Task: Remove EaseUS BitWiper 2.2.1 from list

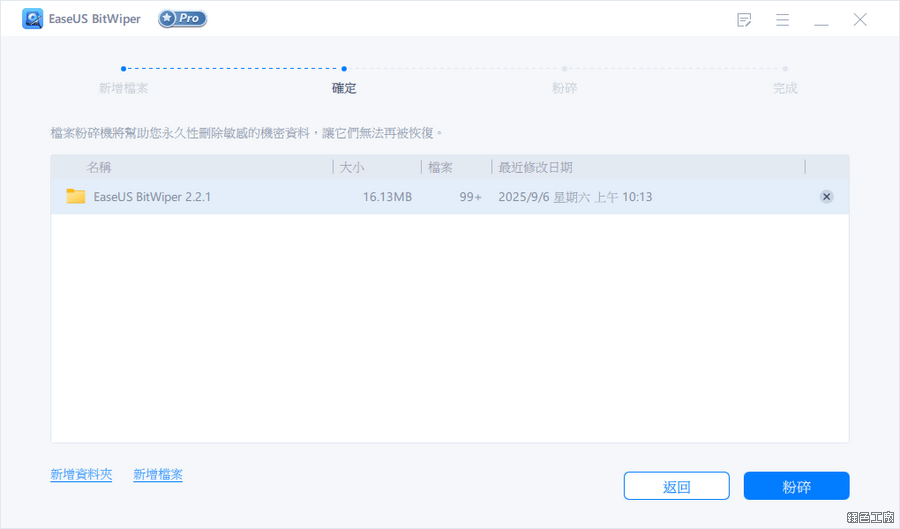Action: point(827,197)
